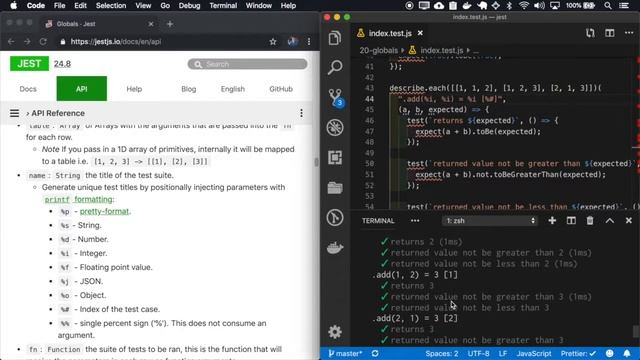
Task: Click the JEST logo link
Action: 29,64
